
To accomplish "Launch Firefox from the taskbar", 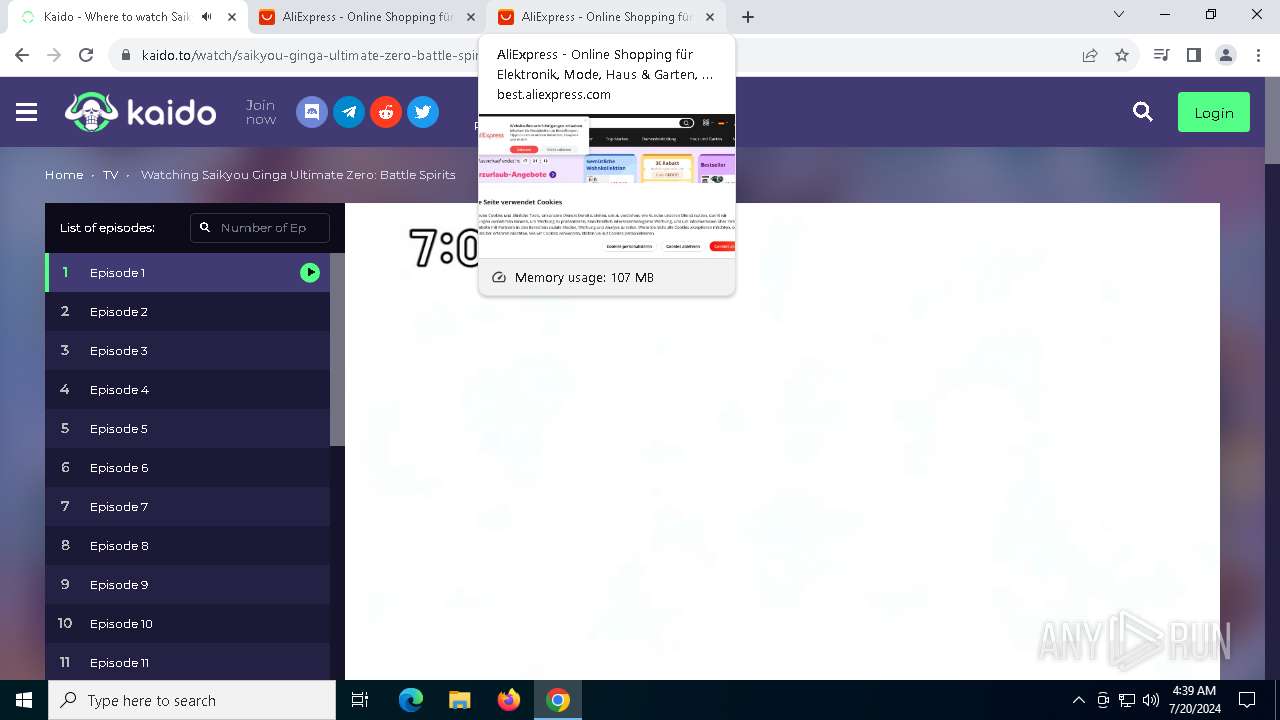I will [508, 700].
